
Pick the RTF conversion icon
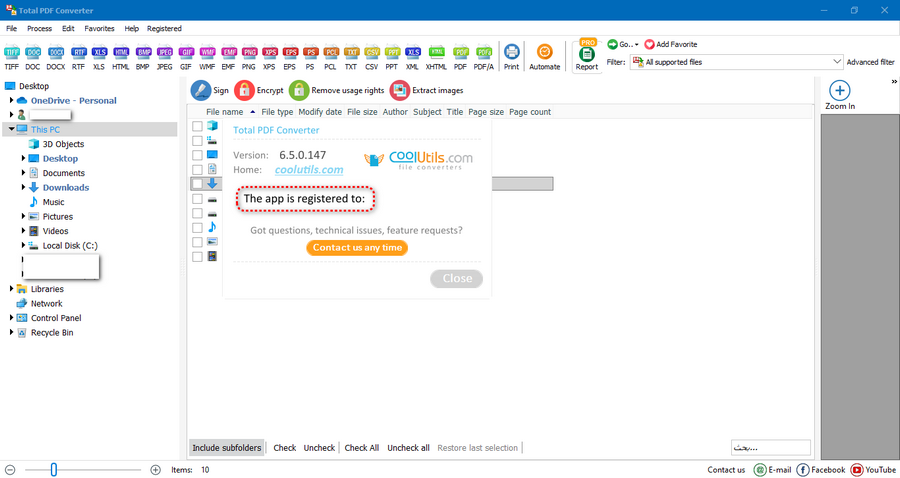click(78, 52)
